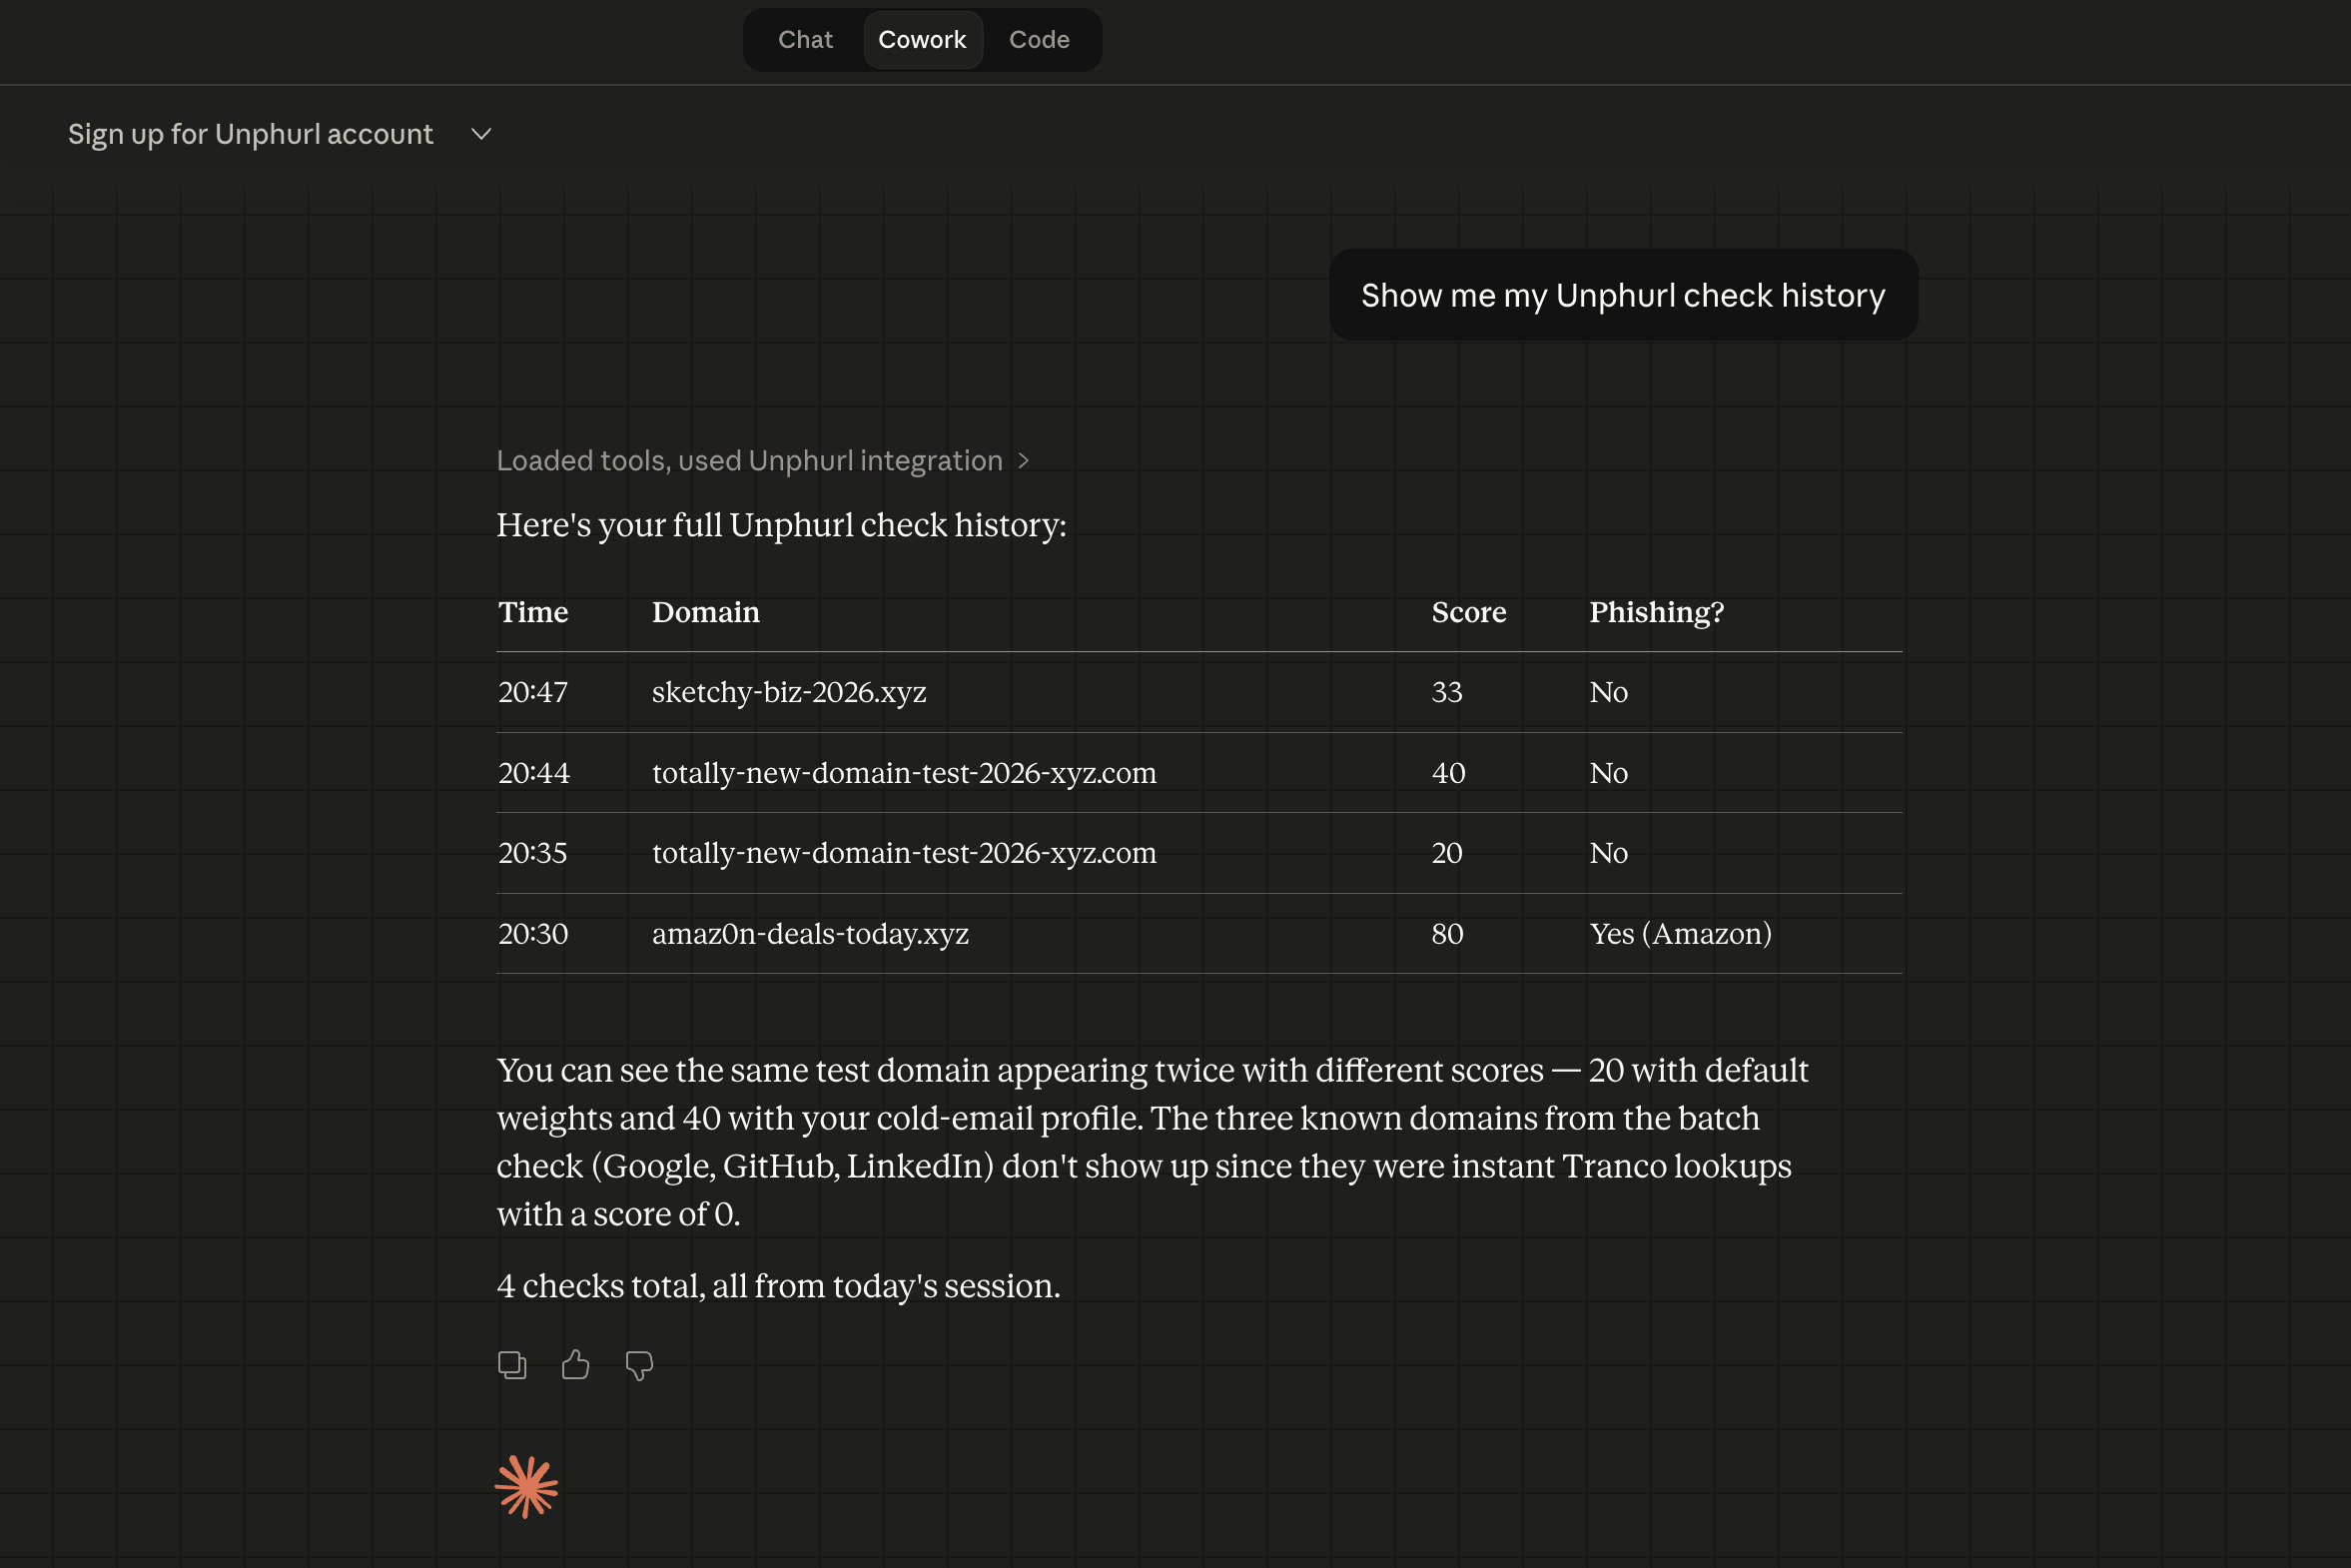2351x1568 pixels.
Task: Click the score 33 cell
Action: [1447, 692]
